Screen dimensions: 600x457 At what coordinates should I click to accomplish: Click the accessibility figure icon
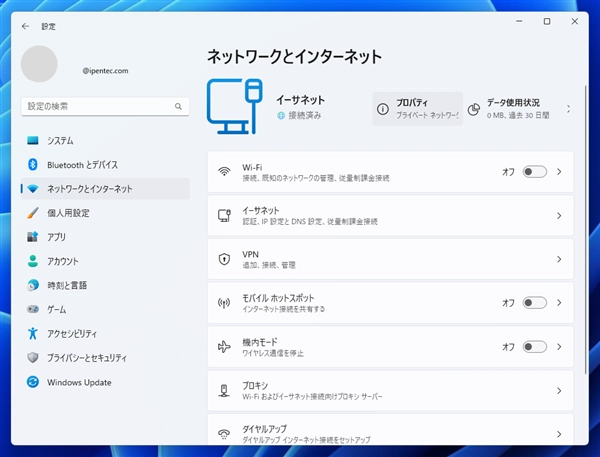[x=33, y=333]
